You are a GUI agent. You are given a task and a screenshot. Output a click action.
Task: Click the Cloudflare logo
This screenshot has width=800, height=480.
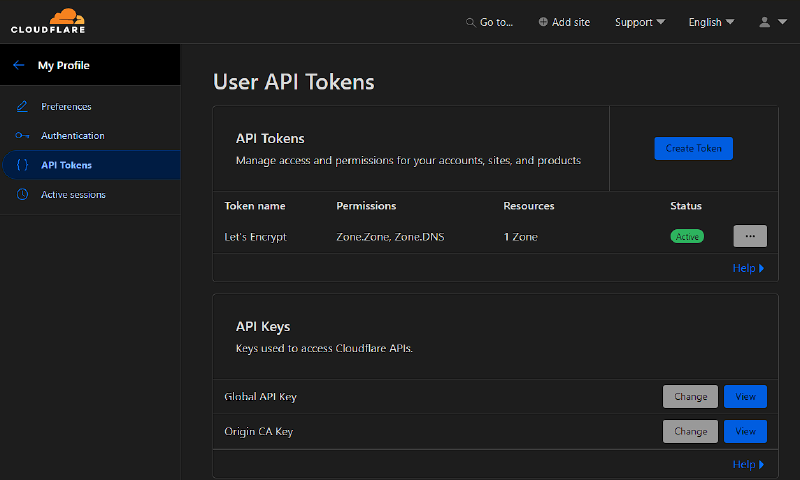[48, 21]
